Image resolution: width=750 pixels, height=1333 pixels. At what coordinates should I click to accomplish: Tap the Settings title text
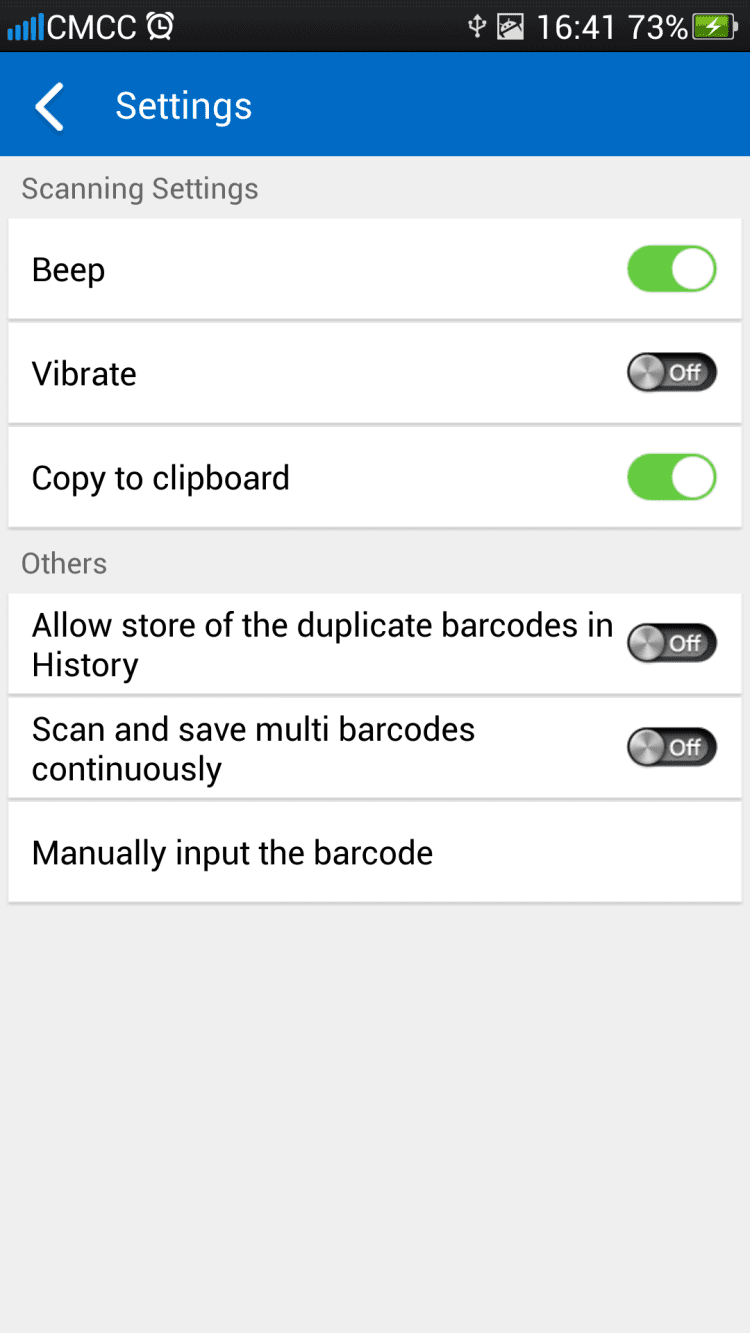coord(183,106)
